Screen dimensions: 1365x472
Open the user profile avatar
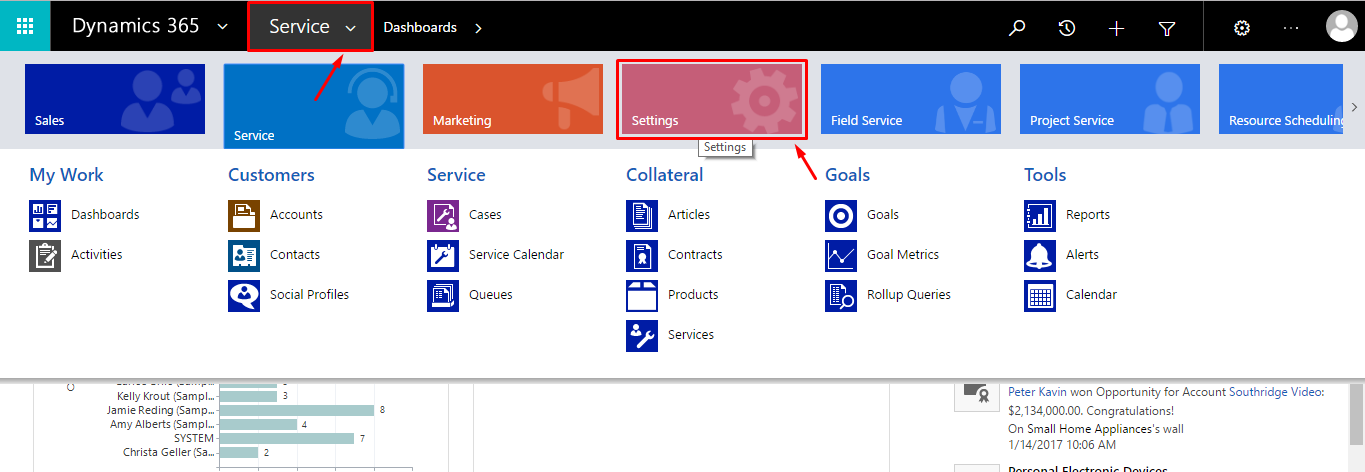click(x=1341, y=27)
